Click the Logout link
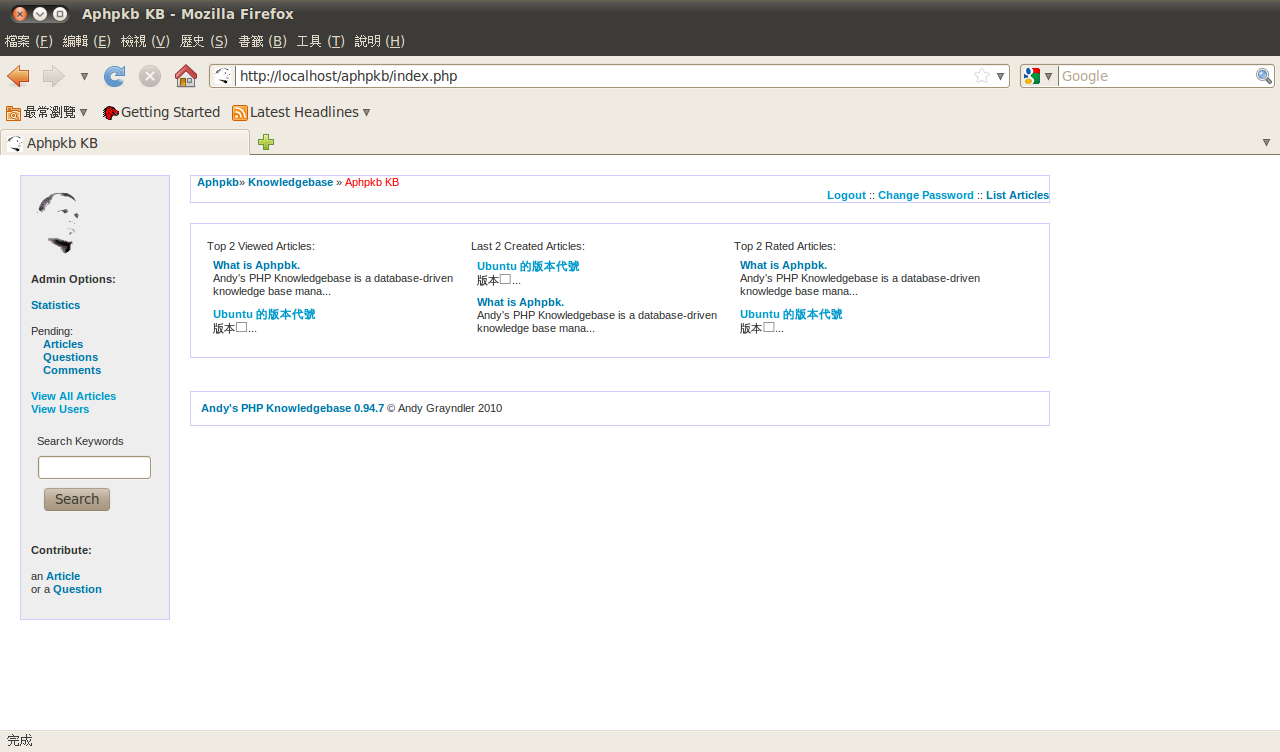1280x752 pixels. pos(846,195)
